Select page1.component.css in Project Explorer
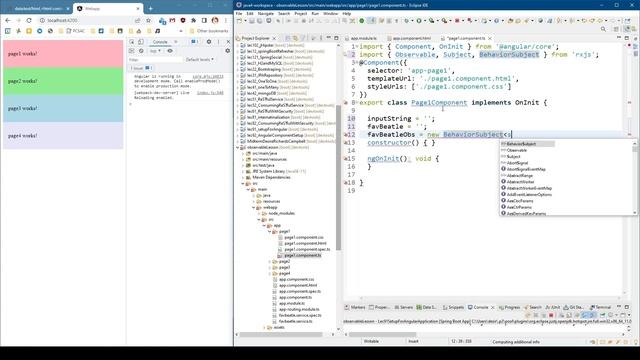This screenshot has width=640, height=360. (304, 237)
